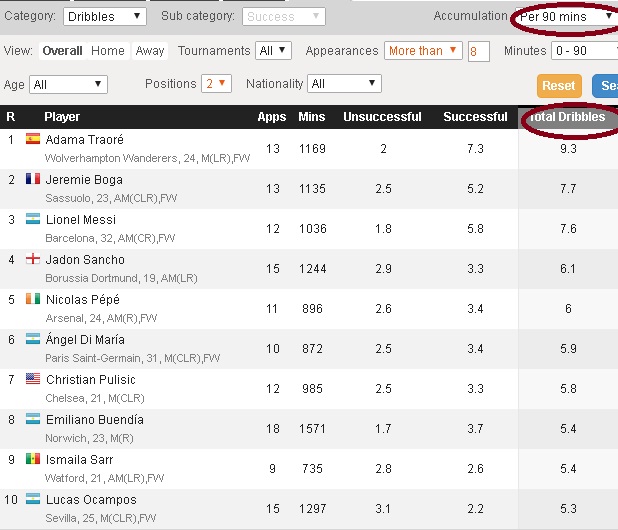Sort by the R rank column header
618x530 pixels.
point(11,117)
